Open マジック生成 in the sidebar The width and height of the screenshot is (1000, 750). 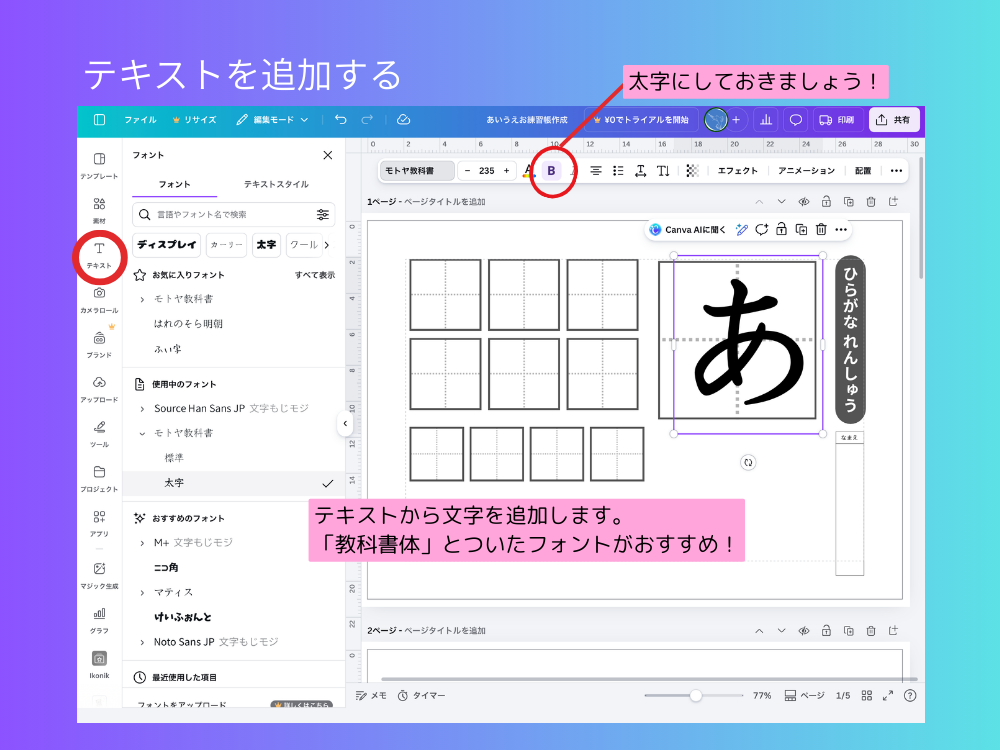99,572
